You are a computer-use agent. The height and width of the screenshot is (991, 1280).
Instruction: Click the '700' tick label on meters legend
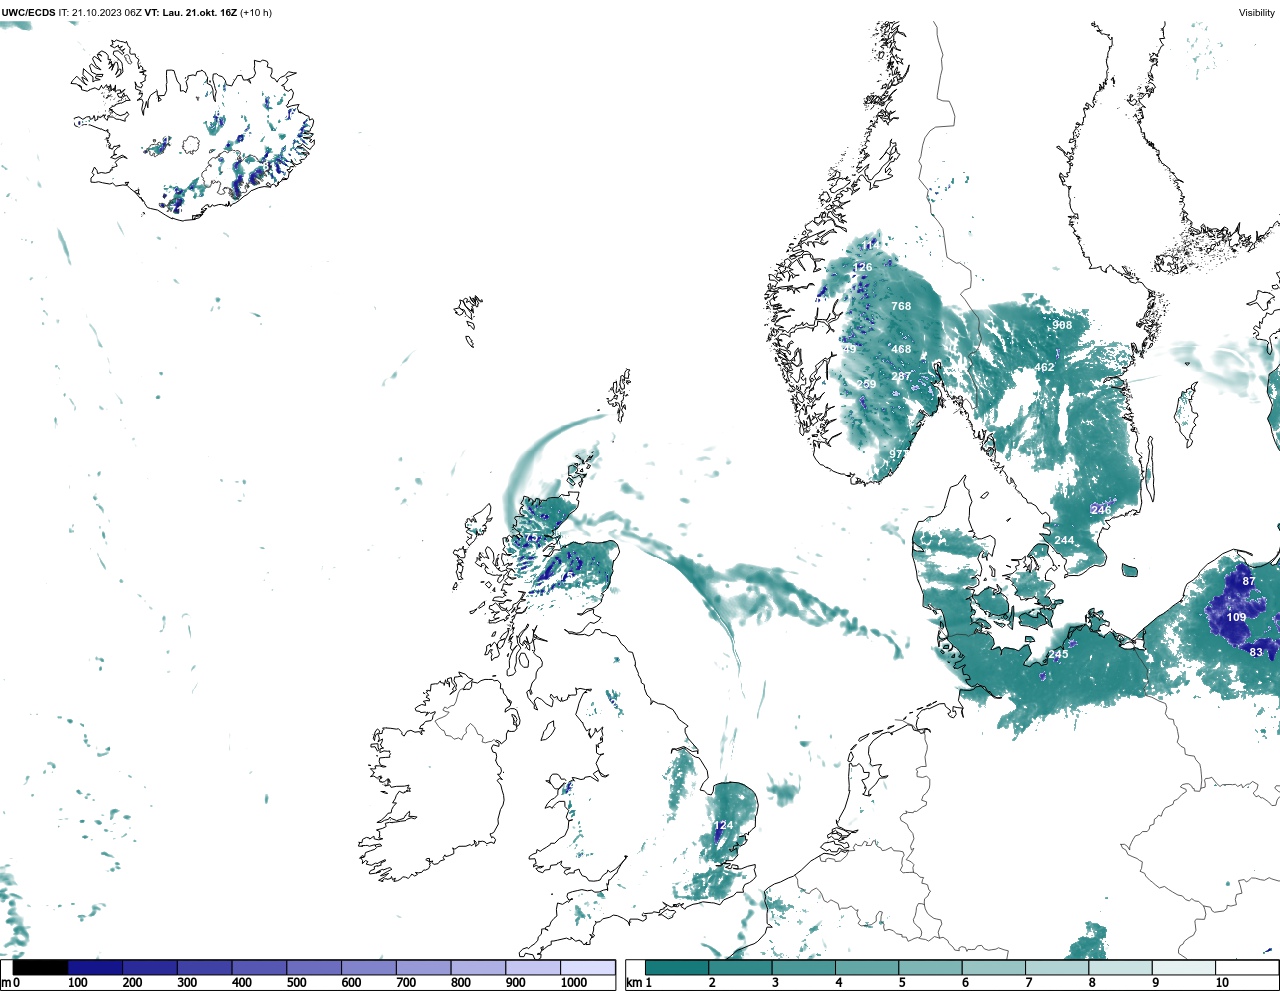(x=406, y=983)
